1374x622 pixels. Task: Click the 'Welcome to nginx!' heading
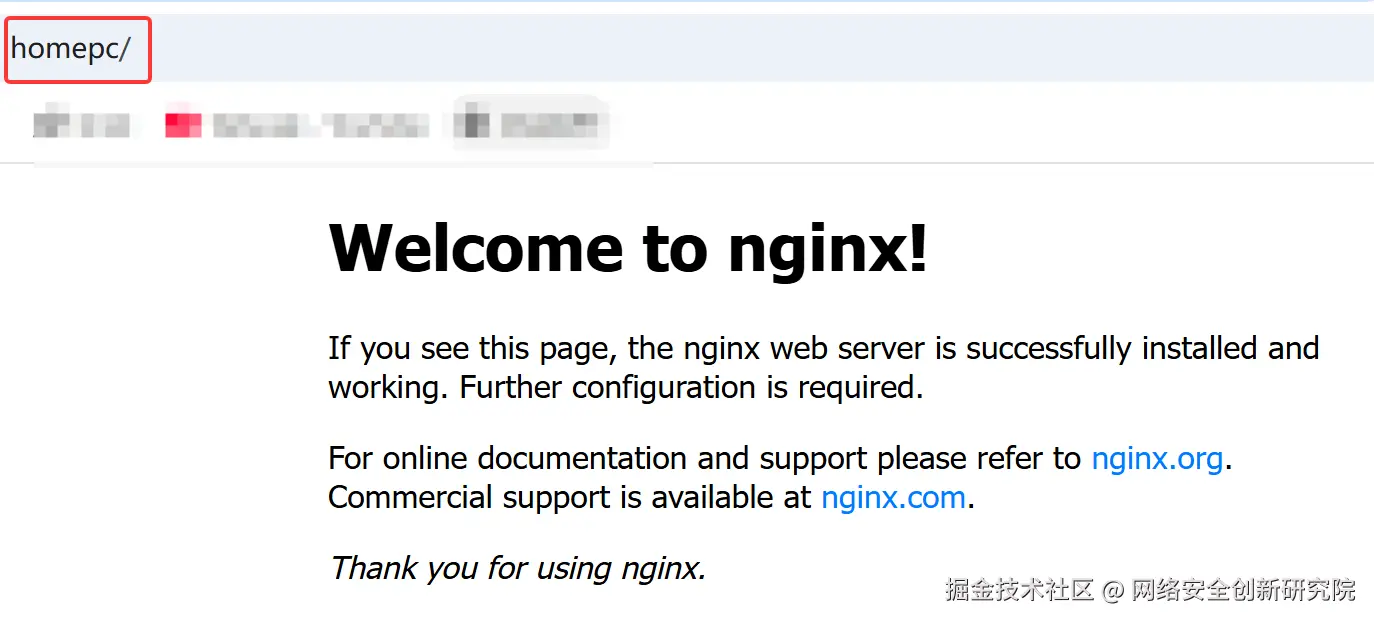coord(628,247)
